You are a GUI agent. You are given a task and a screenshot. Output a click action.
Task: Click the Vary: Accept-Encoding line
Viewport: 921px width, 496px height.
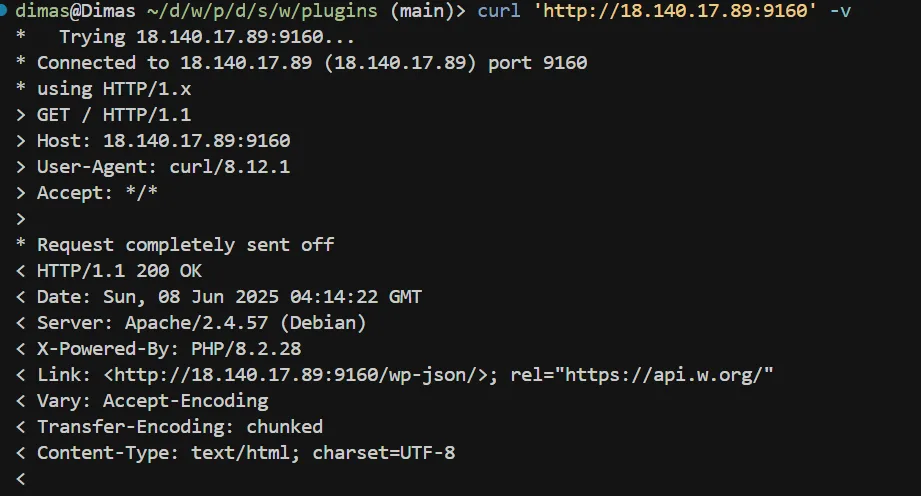click(153, 401)
